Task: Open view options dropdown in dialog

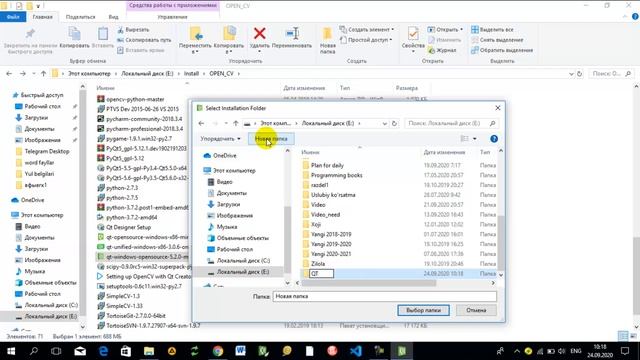Action: (474, 139)
